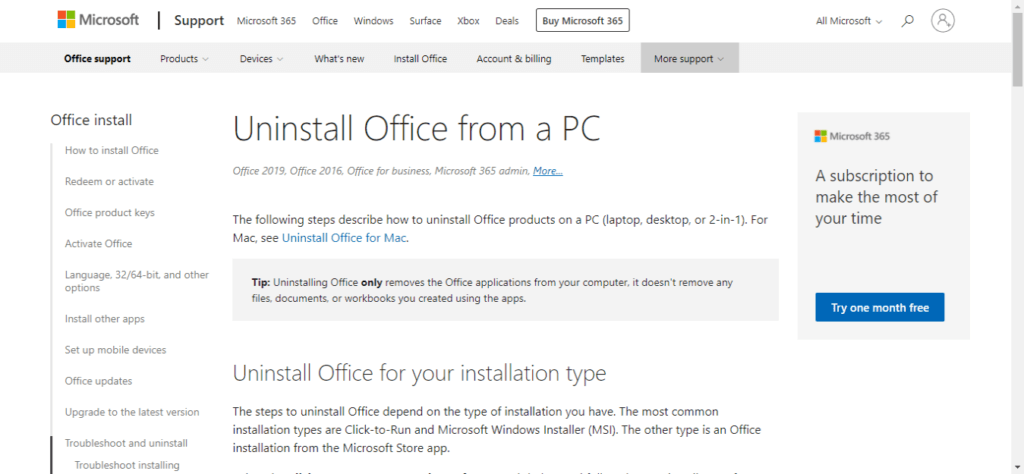The width and height of the screenshot is (1024, 474).
Task: Open Troubleshoot and uninstall sidebar section
Action: (x=126, y=443)
